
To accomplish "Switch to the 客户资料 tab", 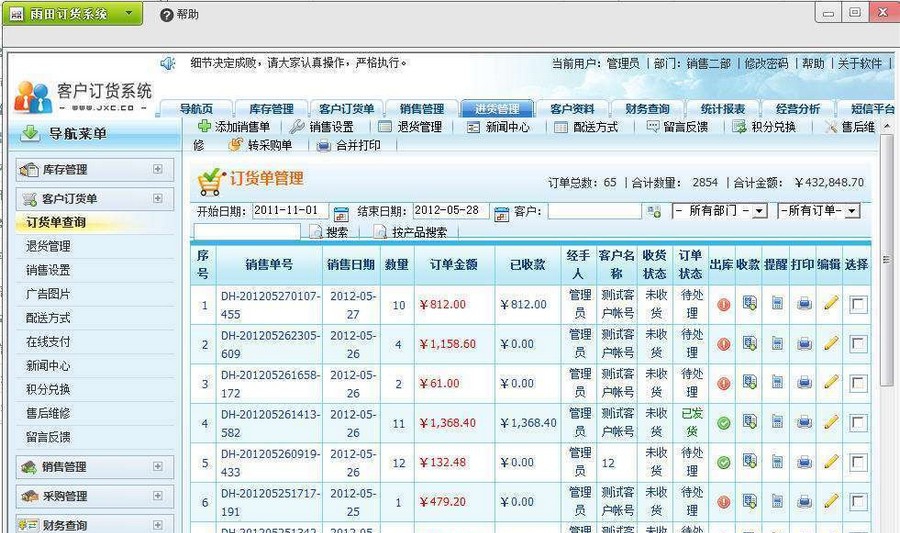I will [572, 108].
